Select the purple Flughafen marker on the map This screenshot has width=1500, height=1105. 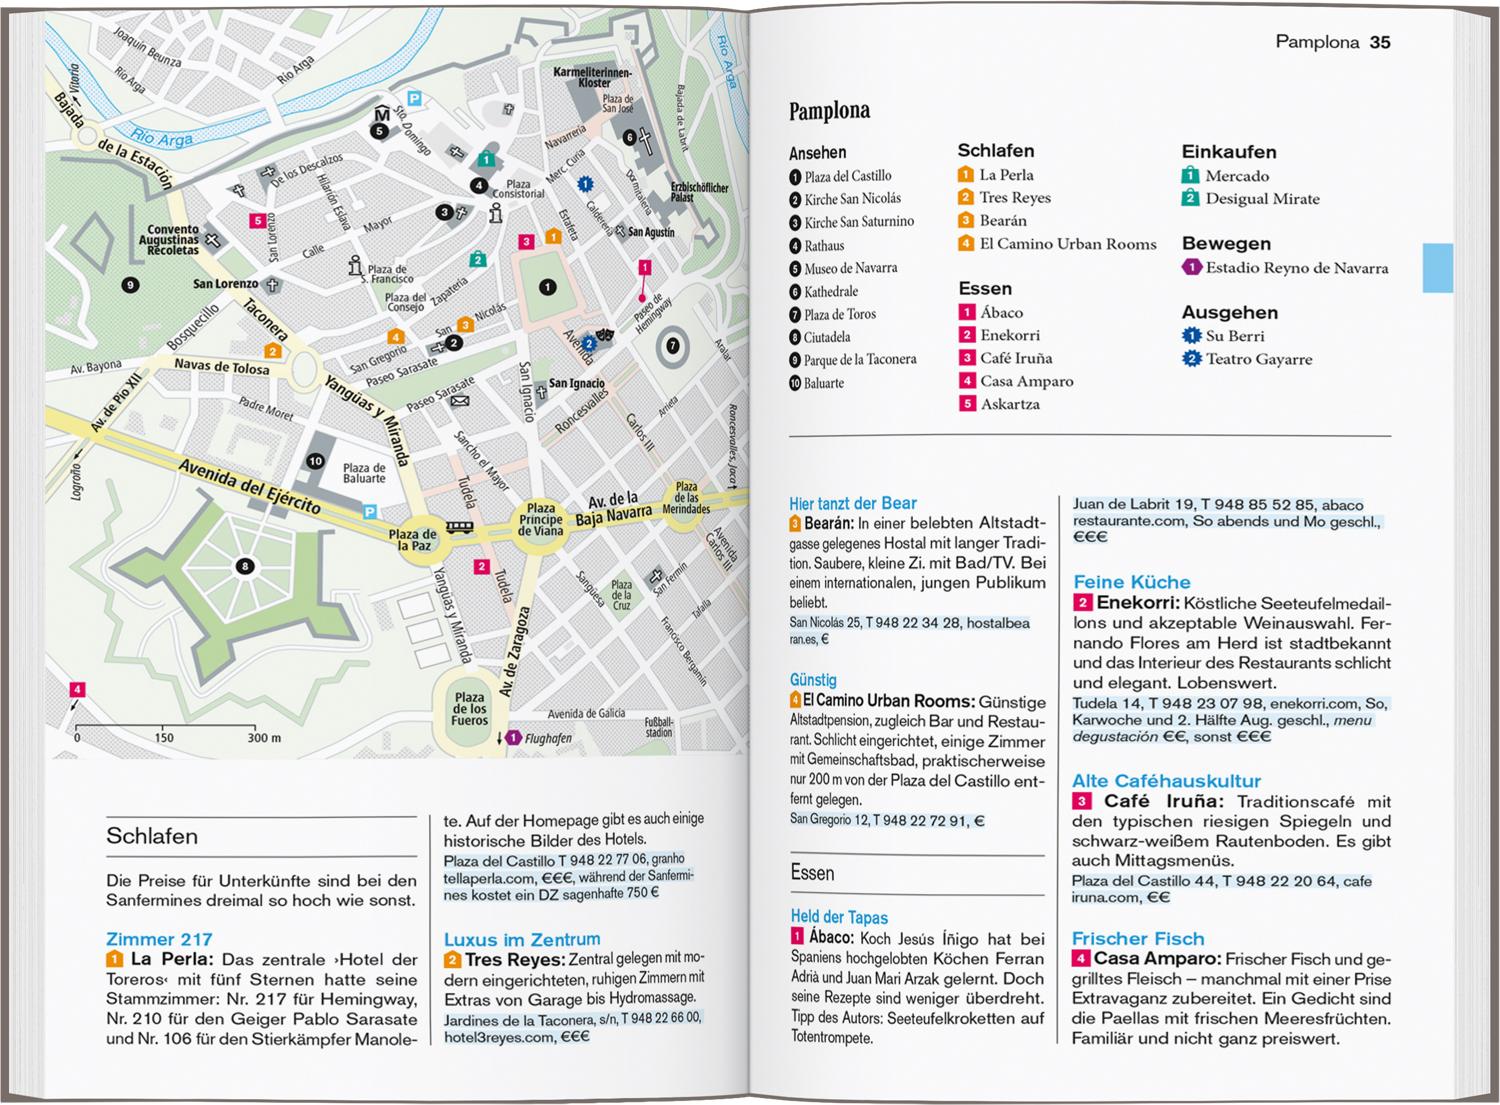pyautogui.click(x=513, y=738)
